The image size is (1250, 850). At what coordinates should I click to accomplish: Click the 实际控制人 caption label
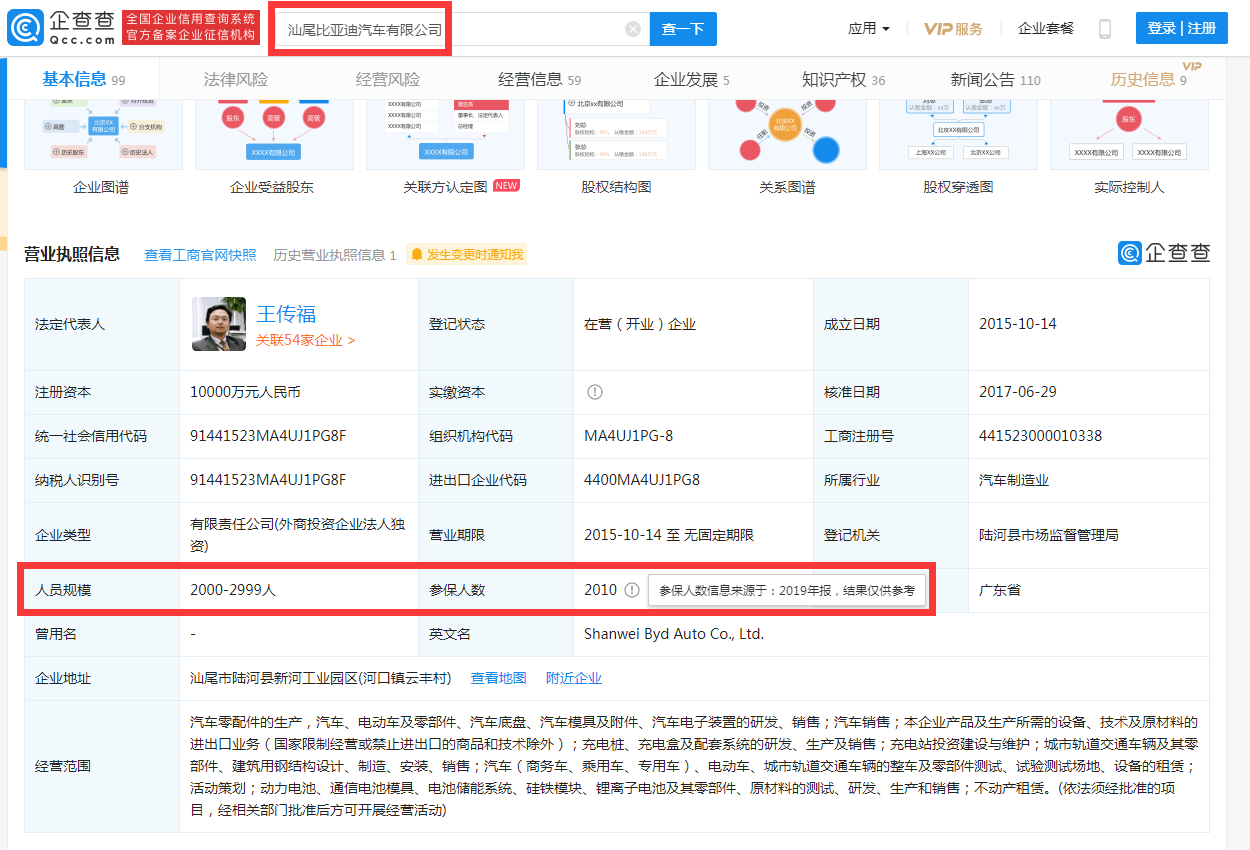click(1129, 187)
